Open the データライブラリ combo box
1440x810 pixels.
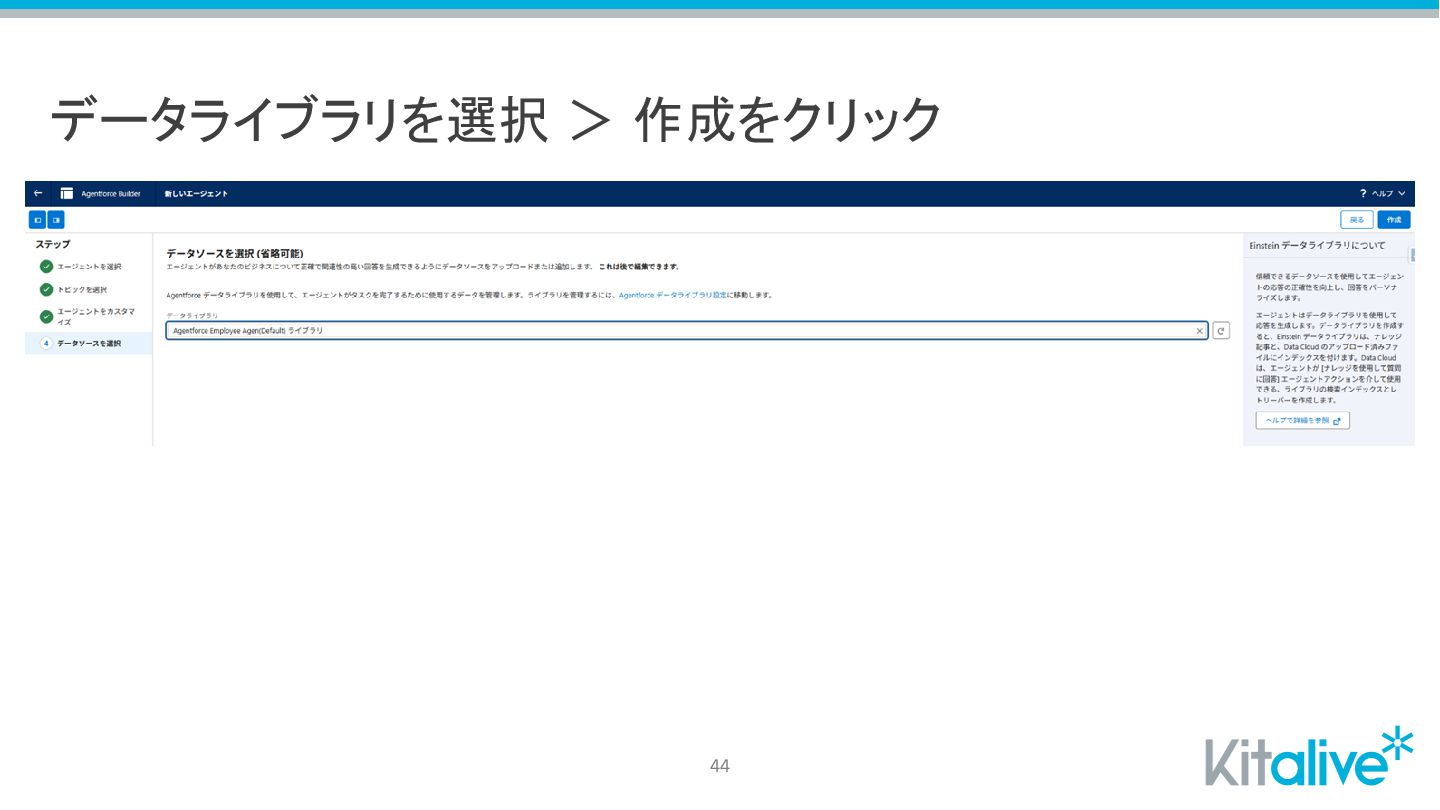(687, 331)
